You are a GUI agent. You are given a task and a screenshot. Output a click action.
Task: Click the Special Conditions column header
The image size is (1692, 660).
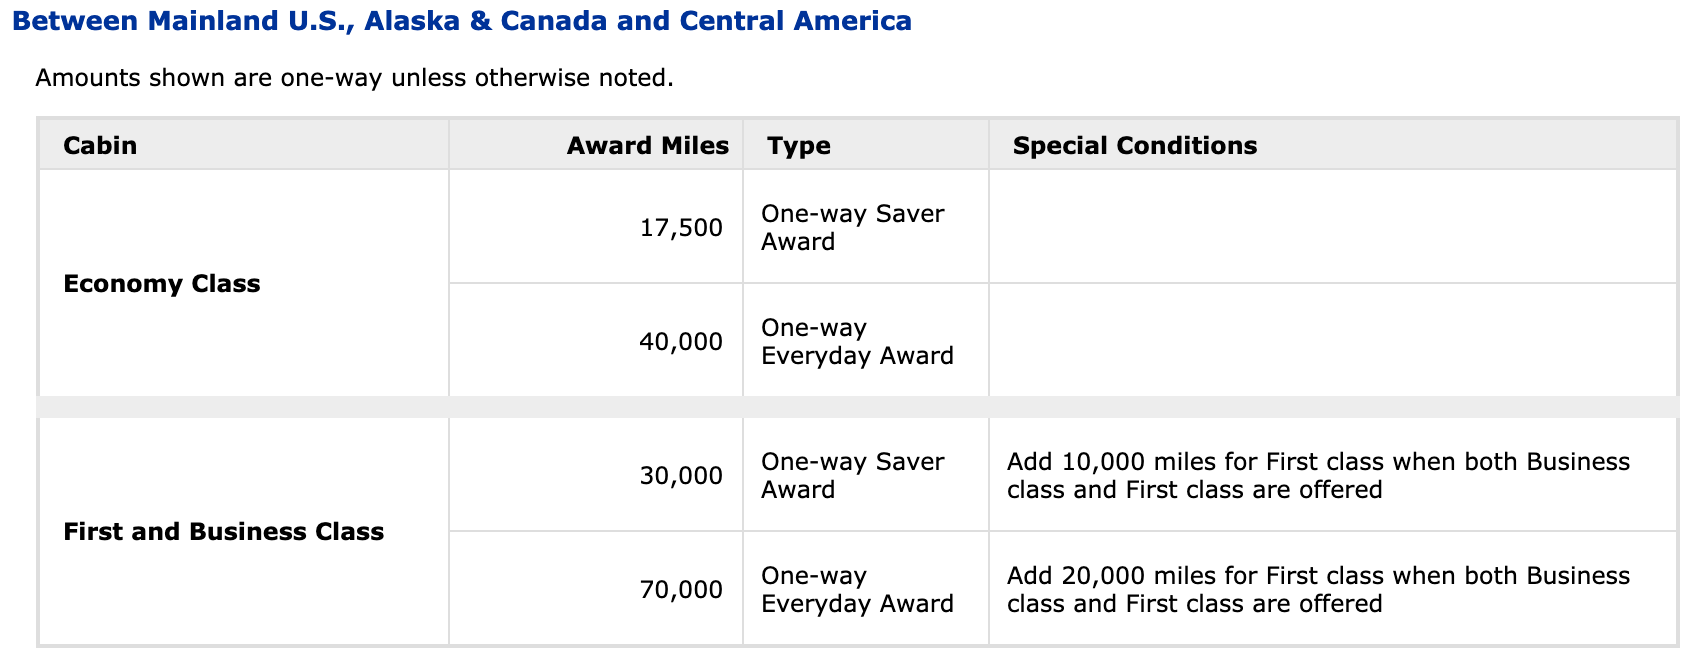(x=1134, y=146)
